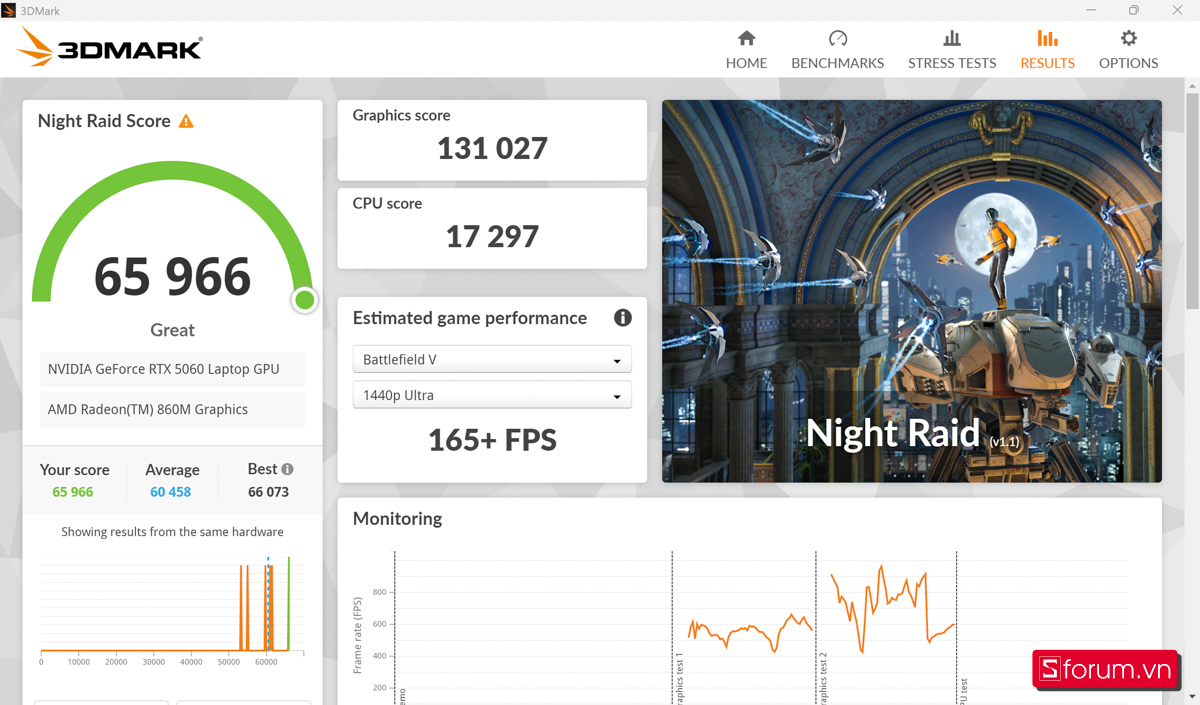Click the small 3DMark icon in the title bar
Image resolution: width=1200 pixels, height=705 pixels.
9,10
